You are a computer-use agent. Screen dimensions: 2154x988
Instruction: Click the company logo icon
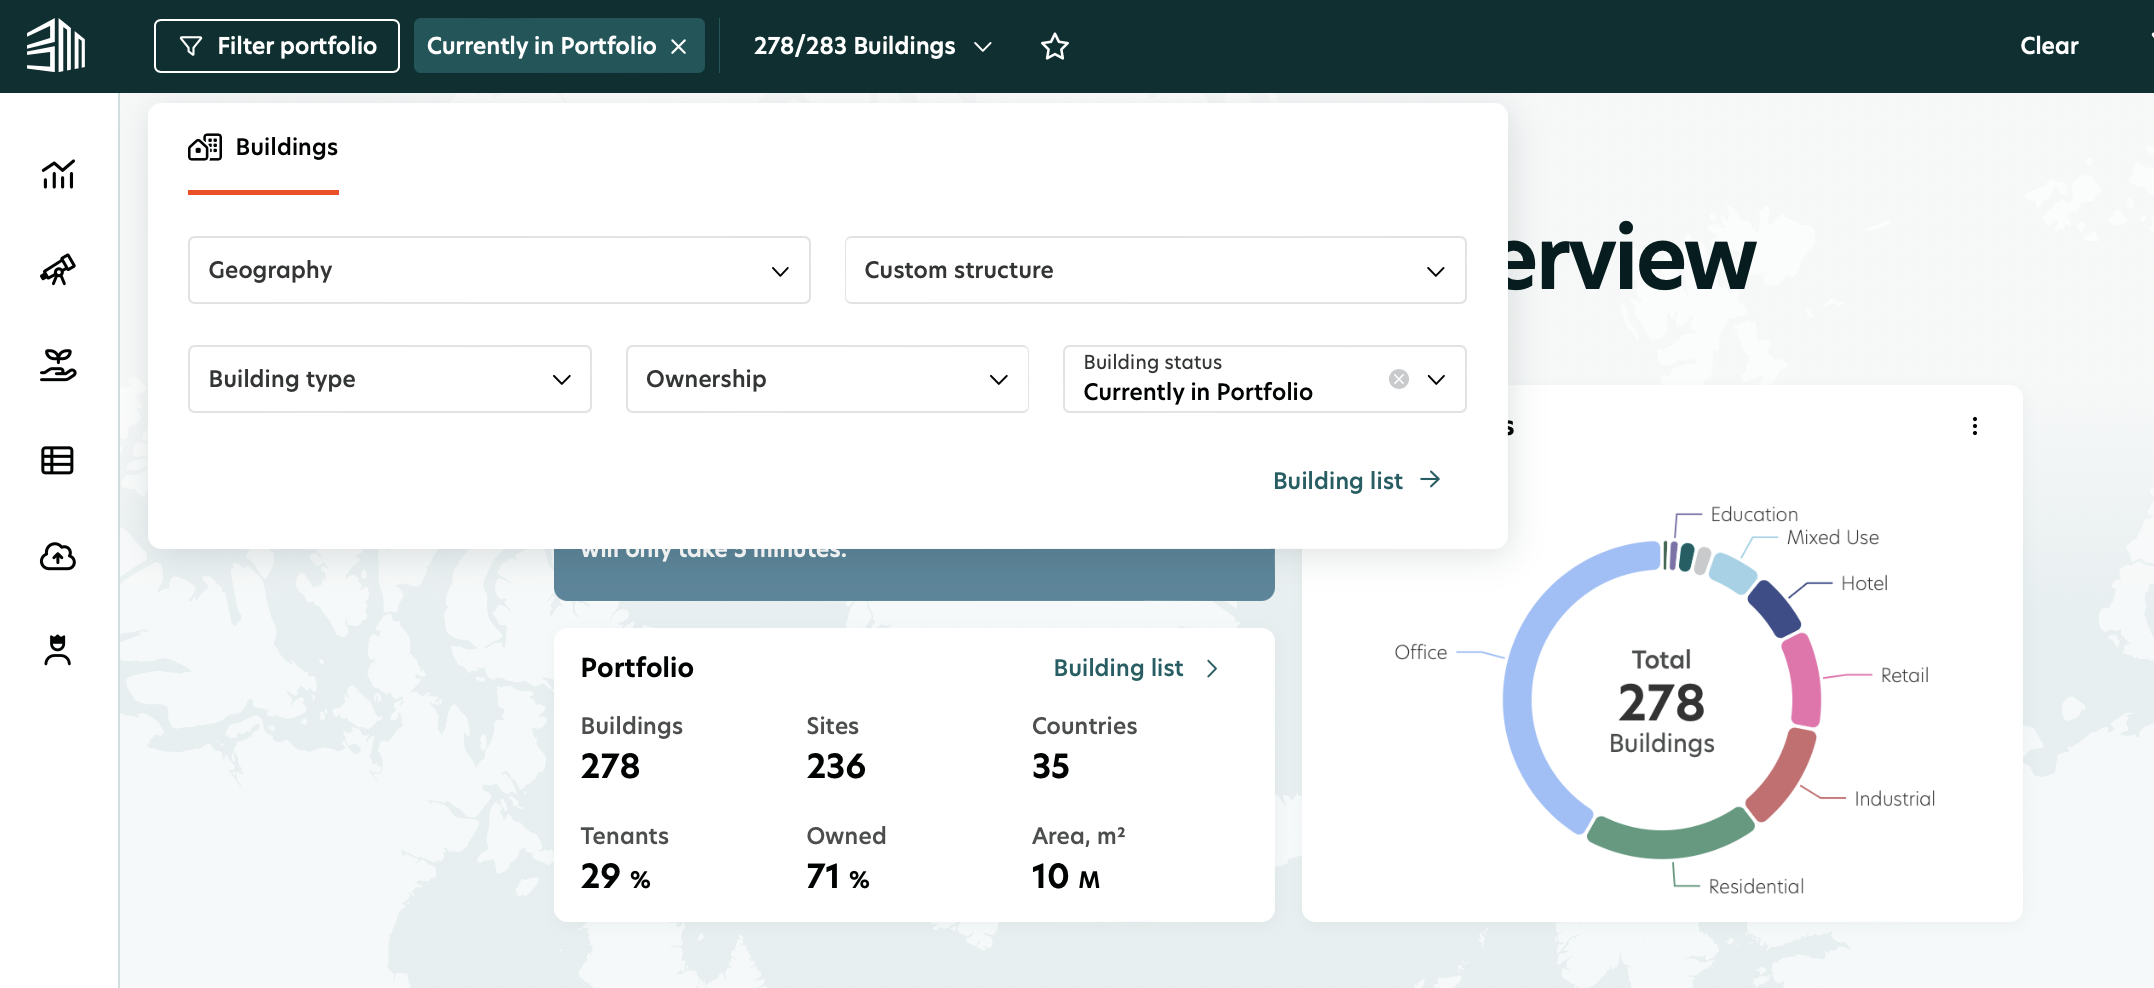(x=56, y=46)
